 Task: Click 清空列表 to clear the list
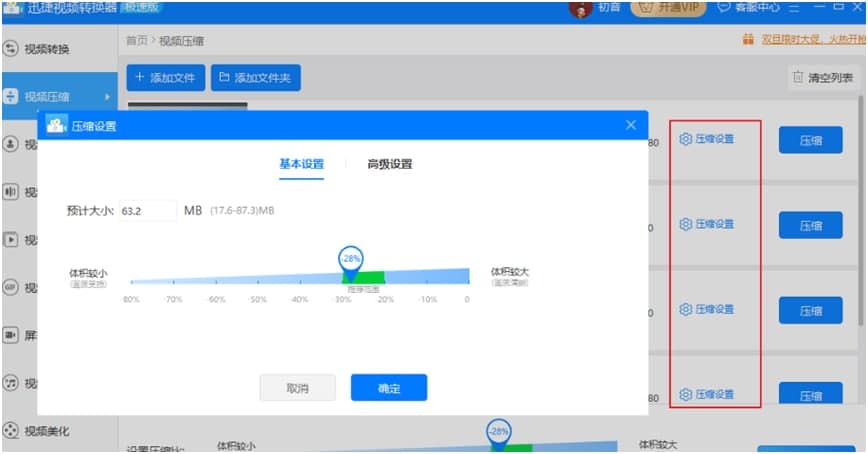[823, 78]
